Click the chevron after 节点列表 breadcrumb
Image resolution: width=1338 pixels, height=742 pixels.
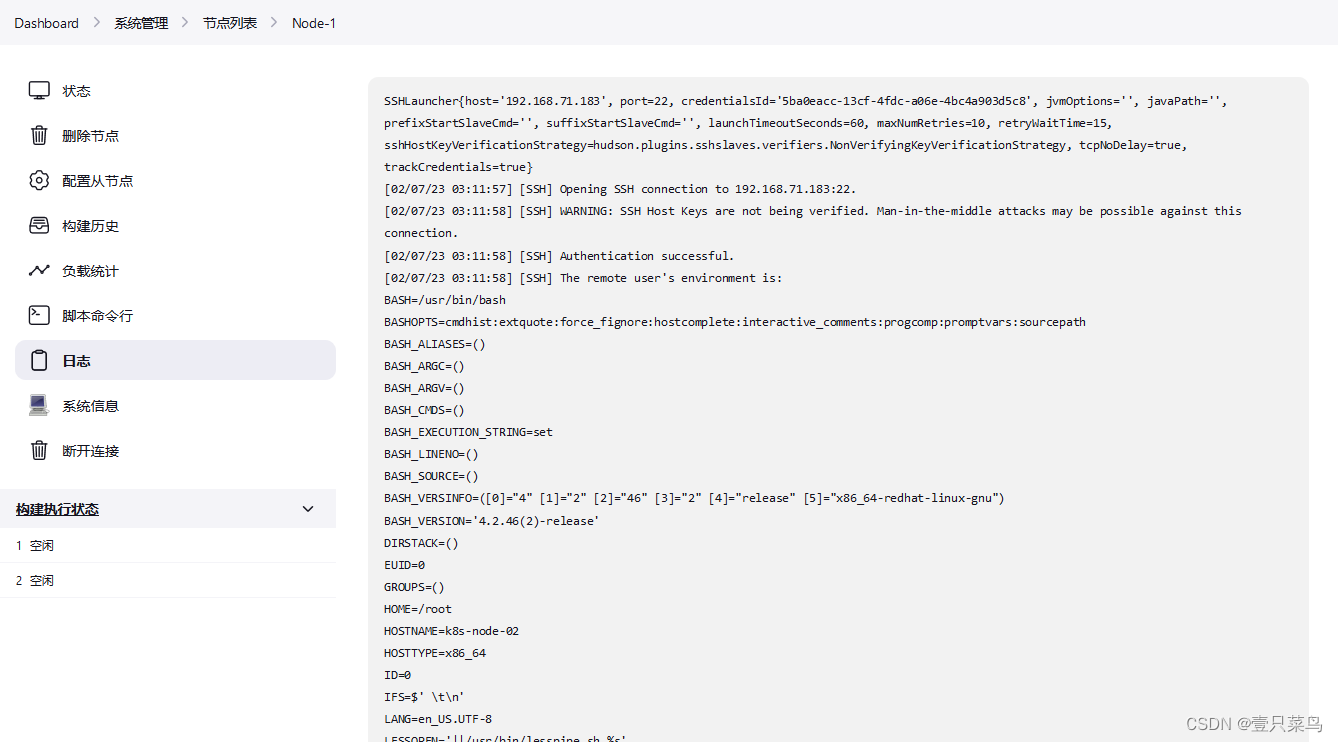[x=275, y=23]
